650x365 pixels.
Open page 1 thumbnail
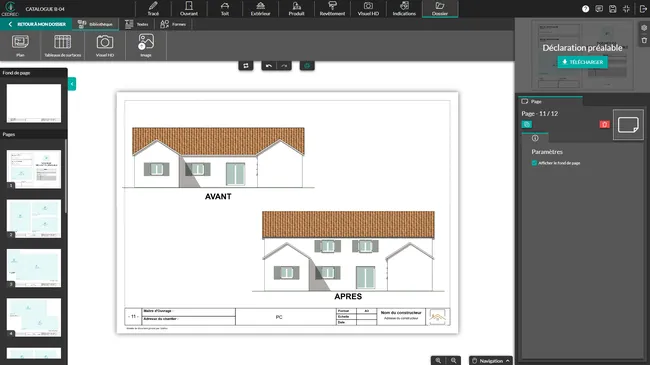pos(34,169)
